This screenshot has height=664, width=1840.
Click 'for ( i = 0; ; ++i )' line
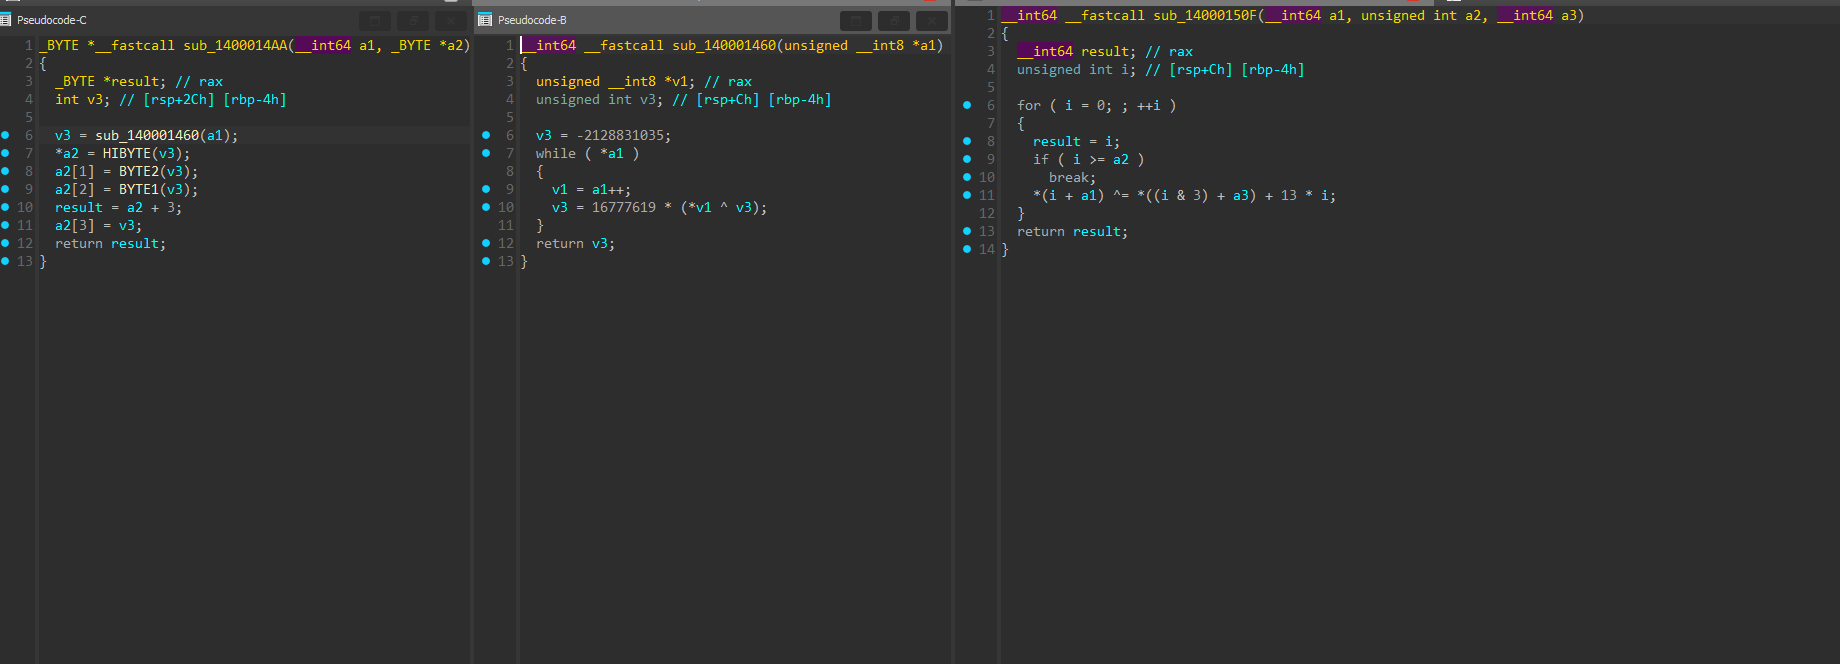click(1097, 105)
